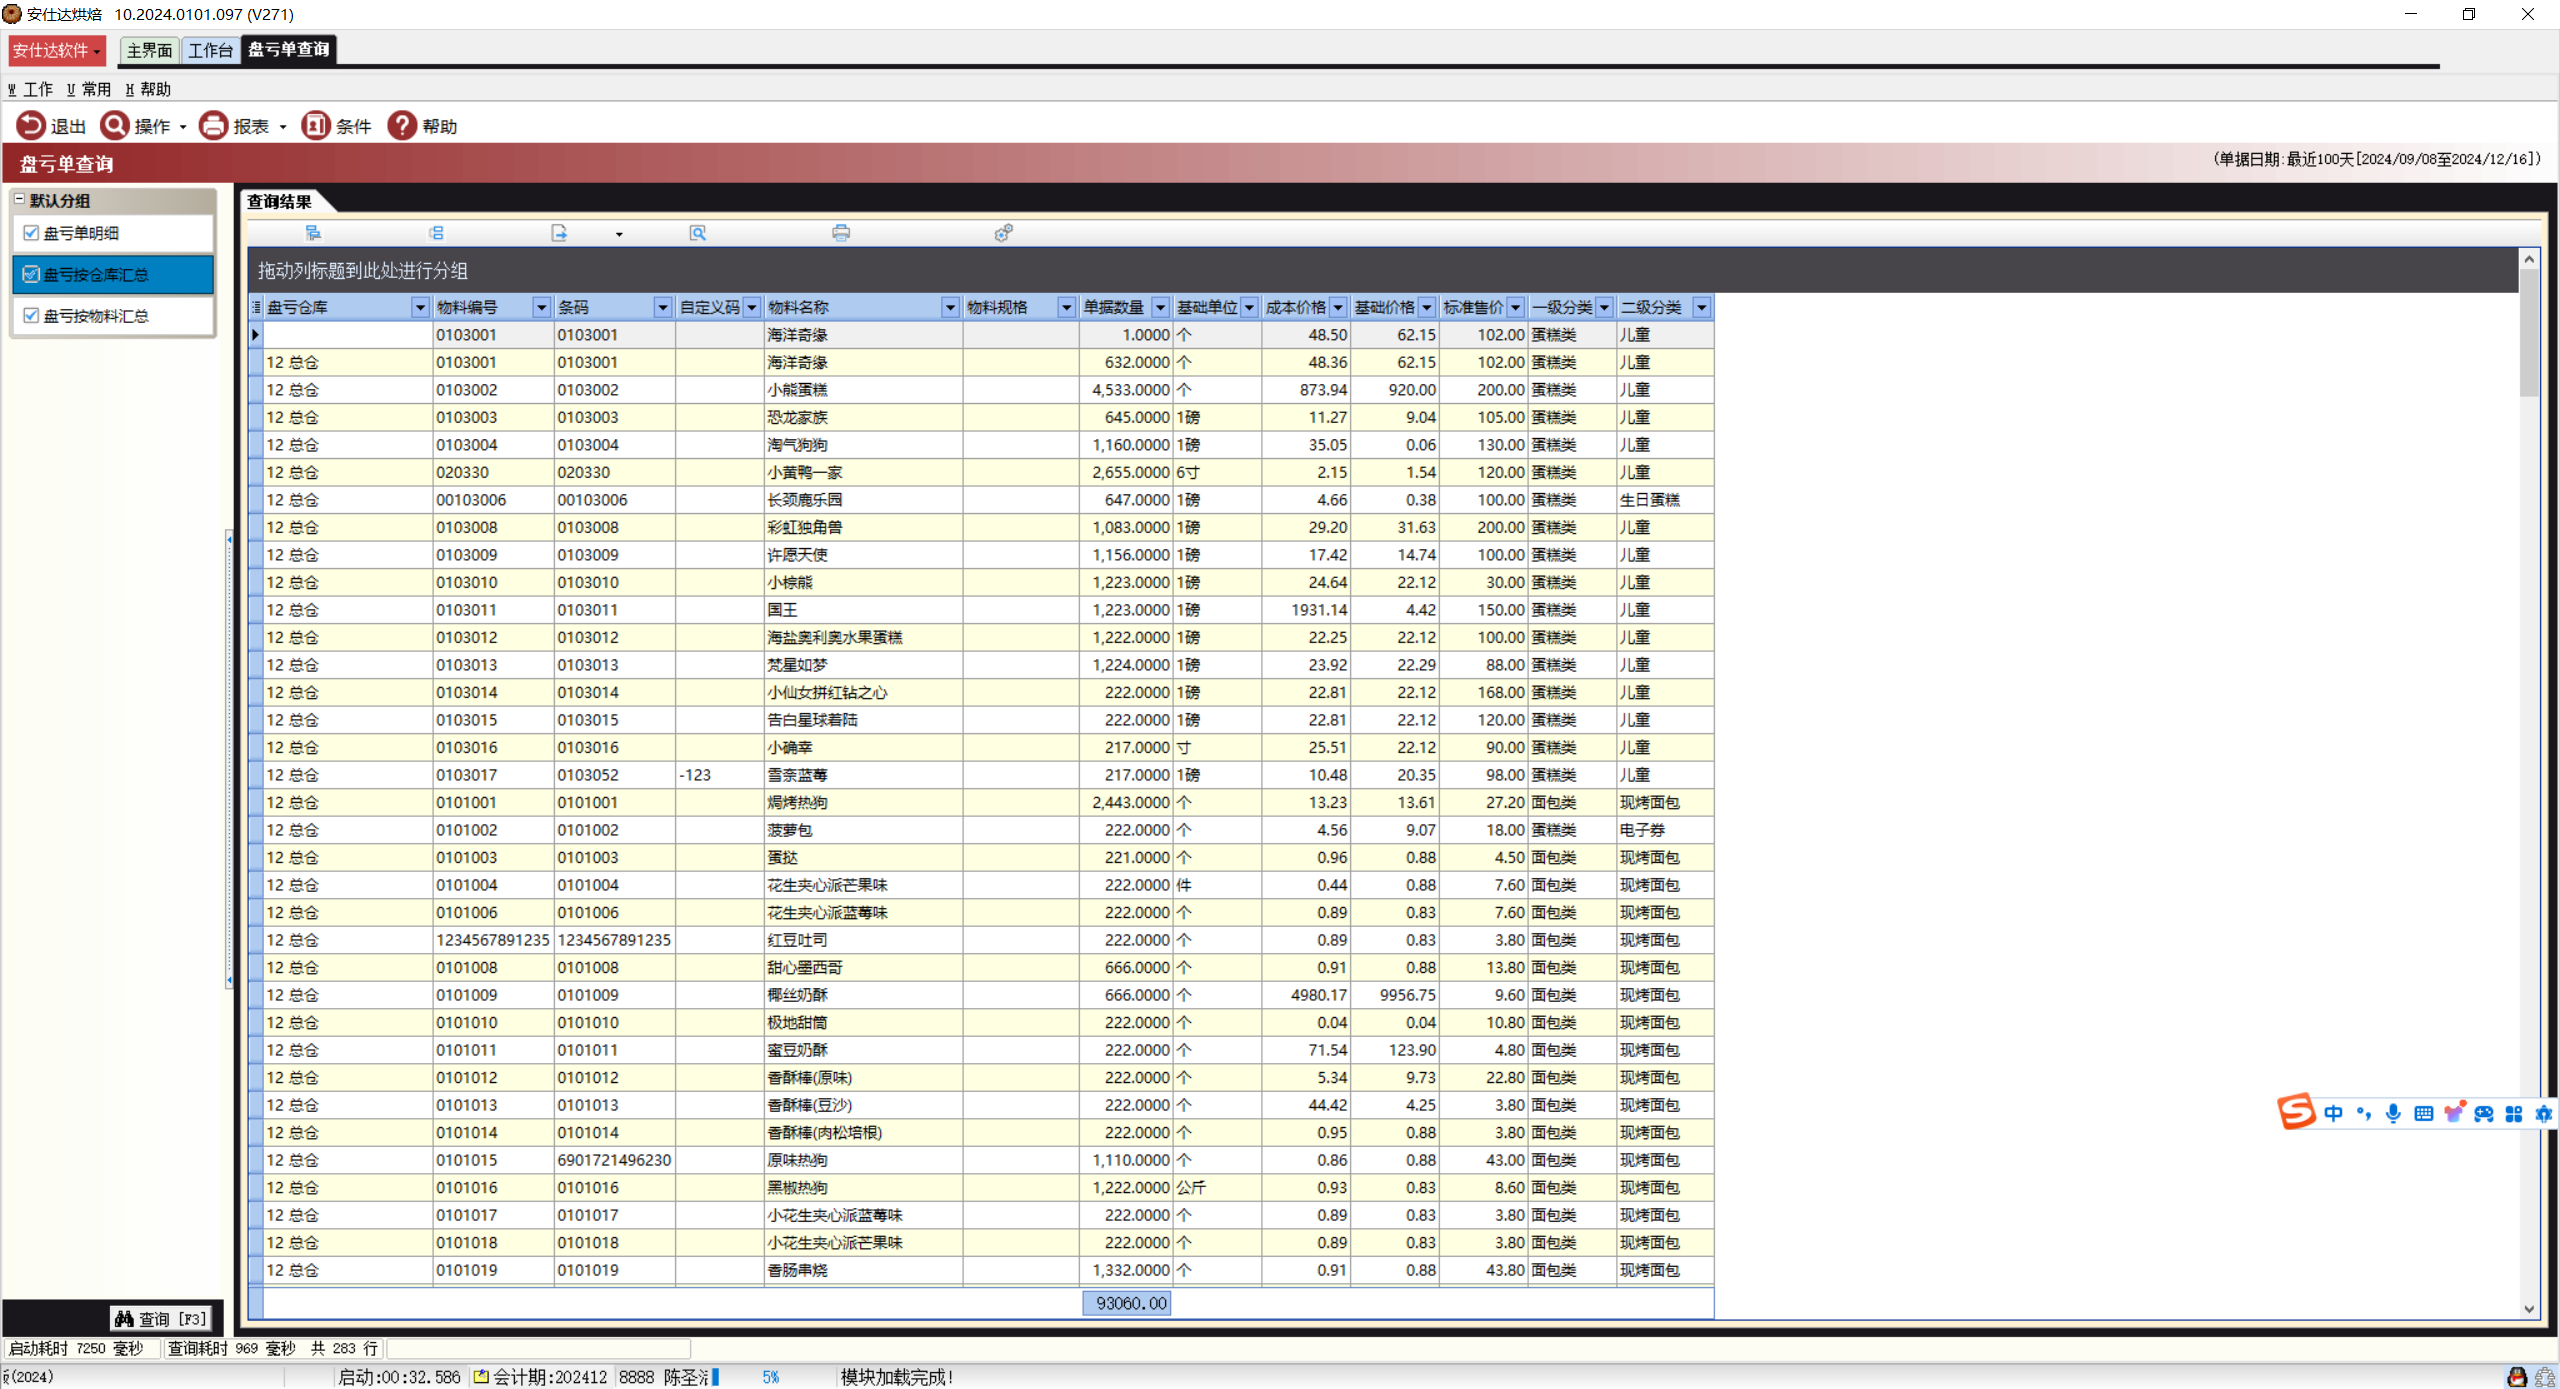Click the gear settings icon in results toolbar
The width and height of the screenshot is (2560, 1389).
[1003, 233]
